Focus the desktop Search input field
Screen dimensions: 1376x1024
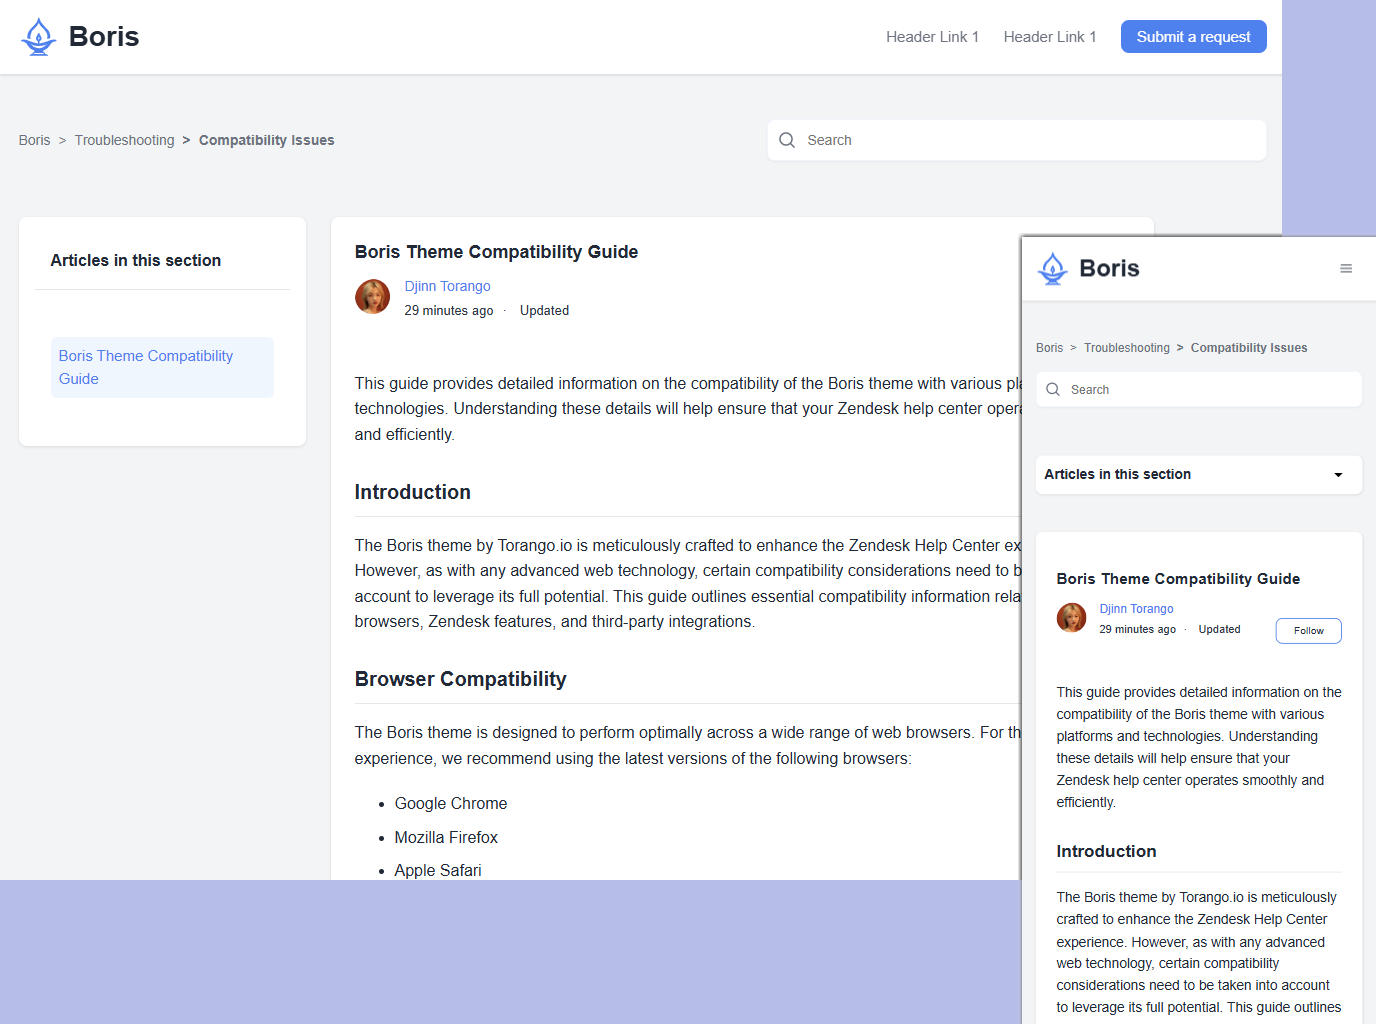(x=1030, y=140)
